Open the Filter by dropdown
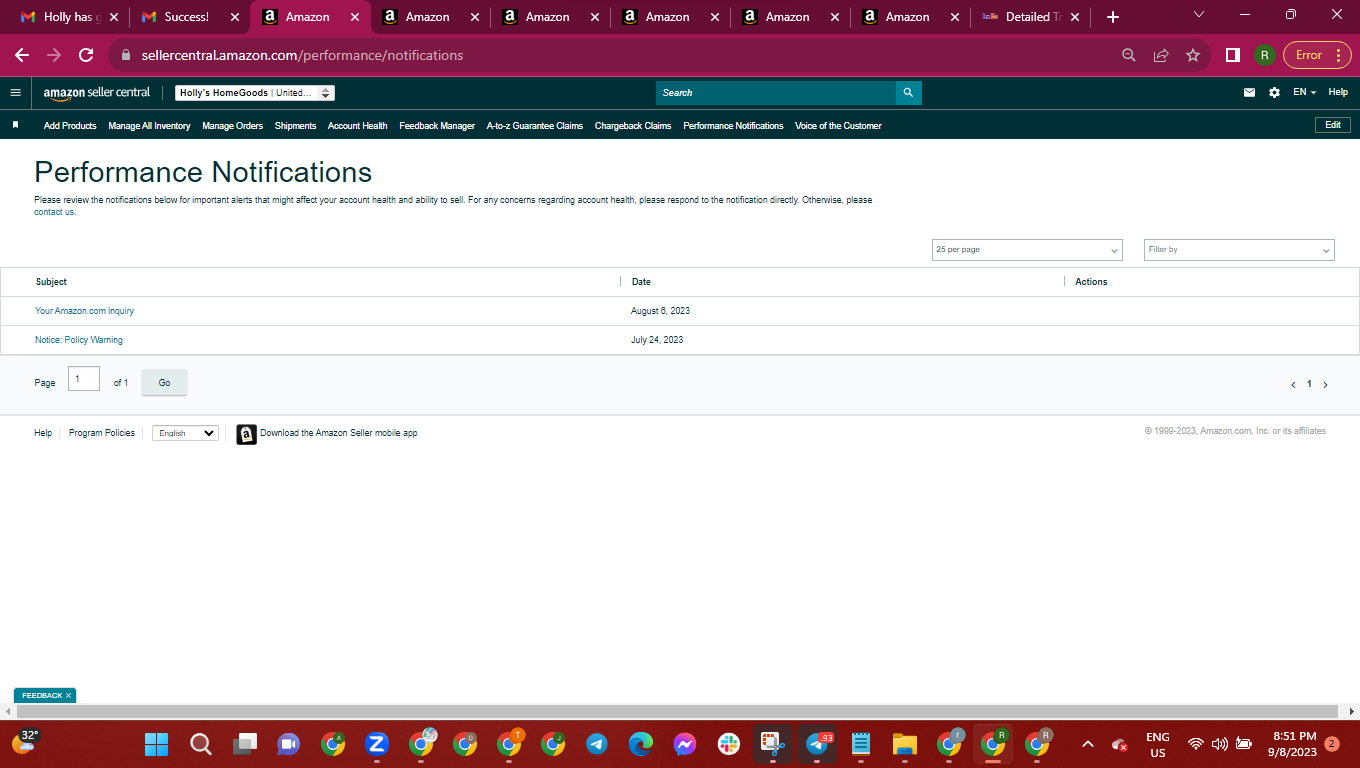 (x=1239, y=250)
